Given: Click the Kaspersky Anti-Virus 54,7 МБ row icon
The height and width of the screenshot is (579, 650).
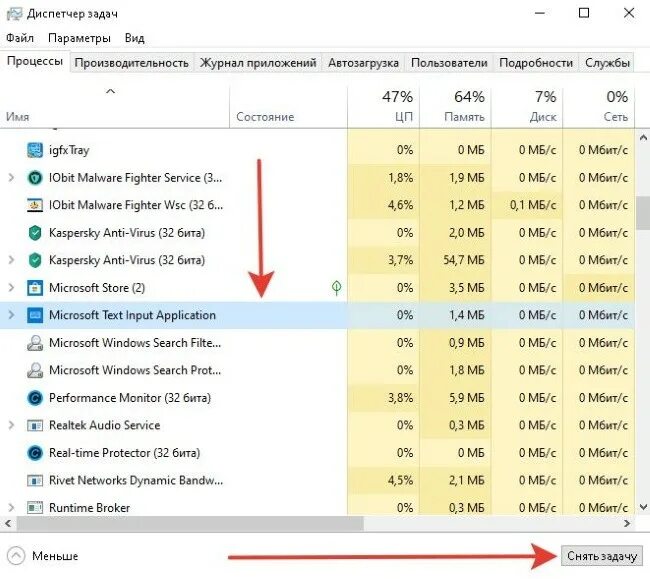Looking at the screenshot, I should tap(35, 260).
